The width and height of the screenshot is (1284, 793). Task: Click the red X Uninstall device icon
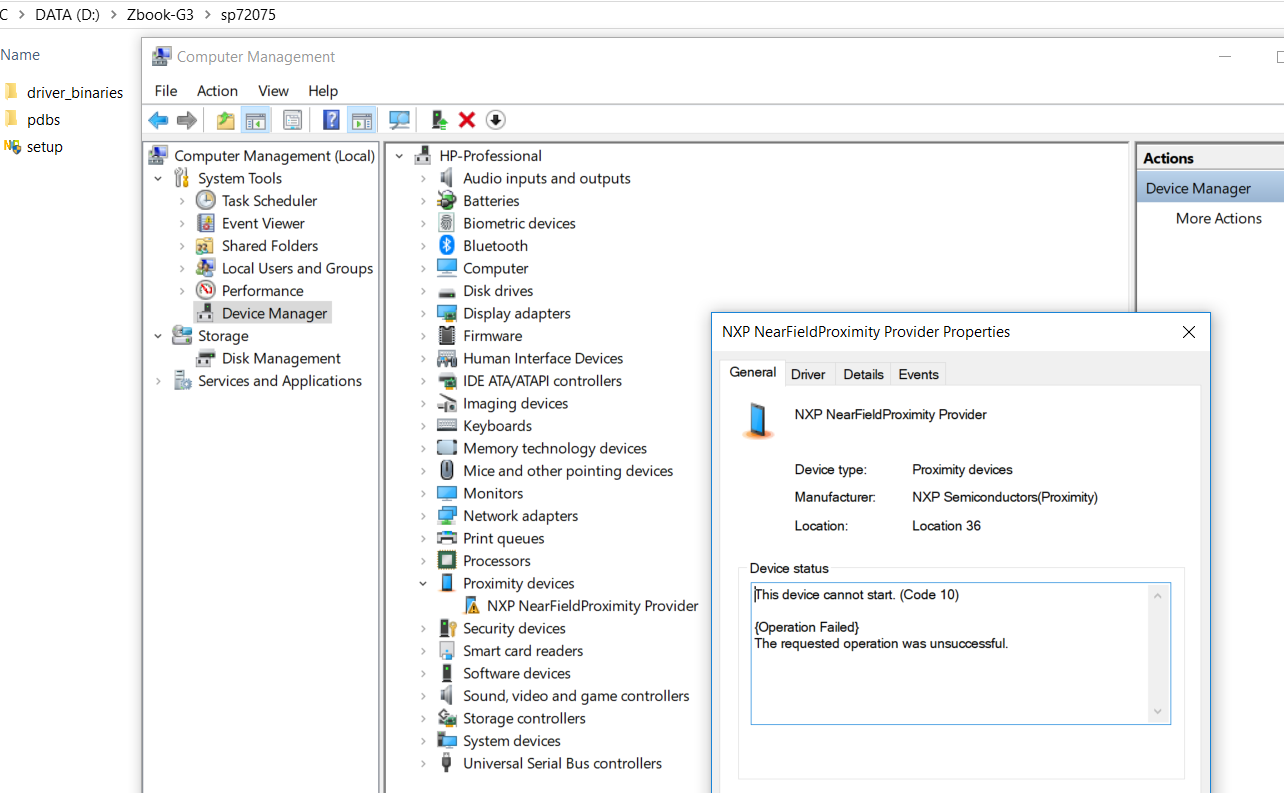[x=467, y=120]
